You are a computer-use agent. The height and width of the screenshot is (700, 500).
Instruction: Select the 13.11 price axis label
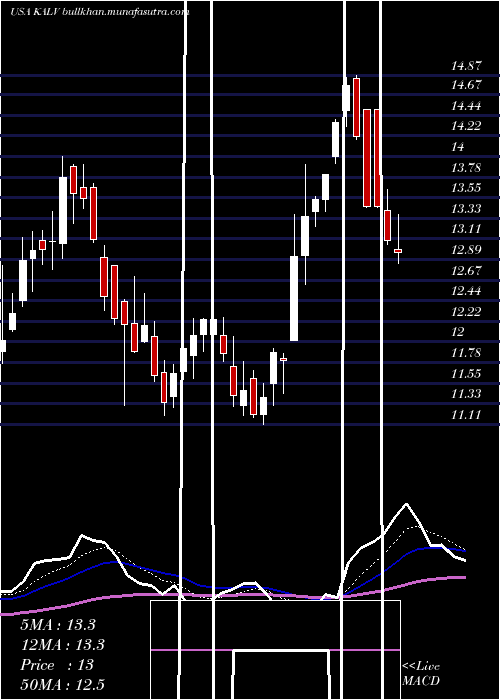coord(466,229)
